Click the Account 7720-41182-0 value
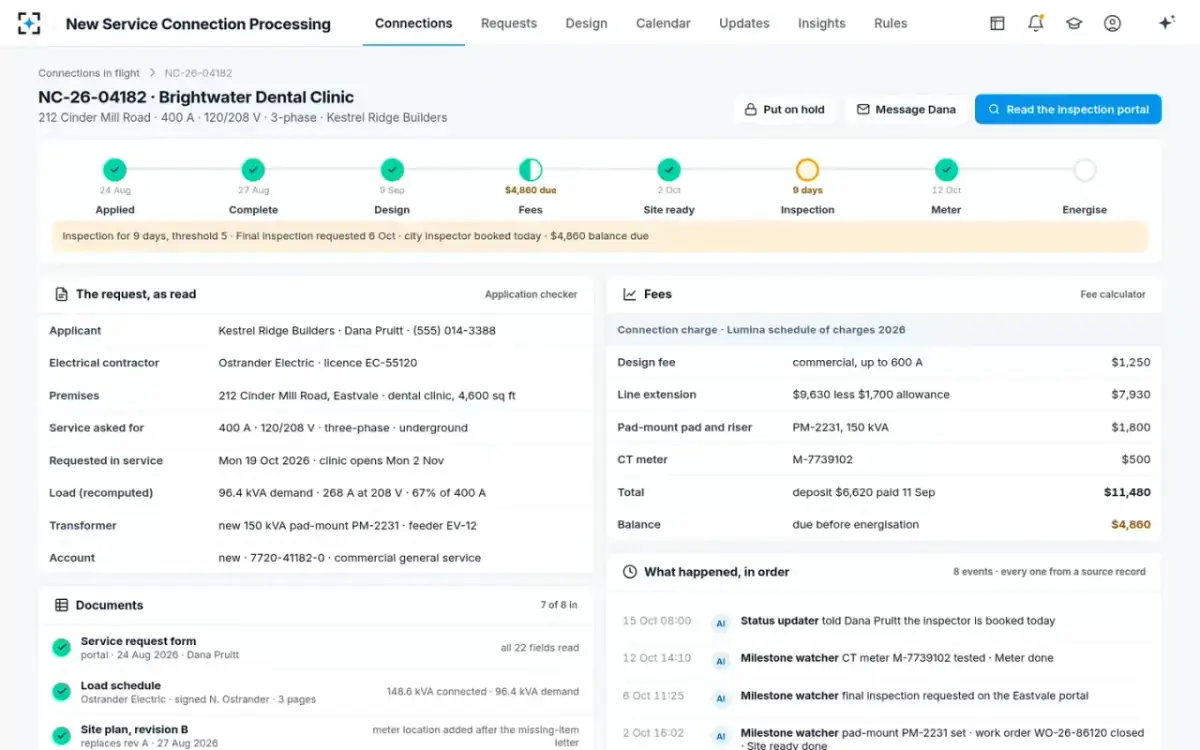1200x750 pixels. 349,558
